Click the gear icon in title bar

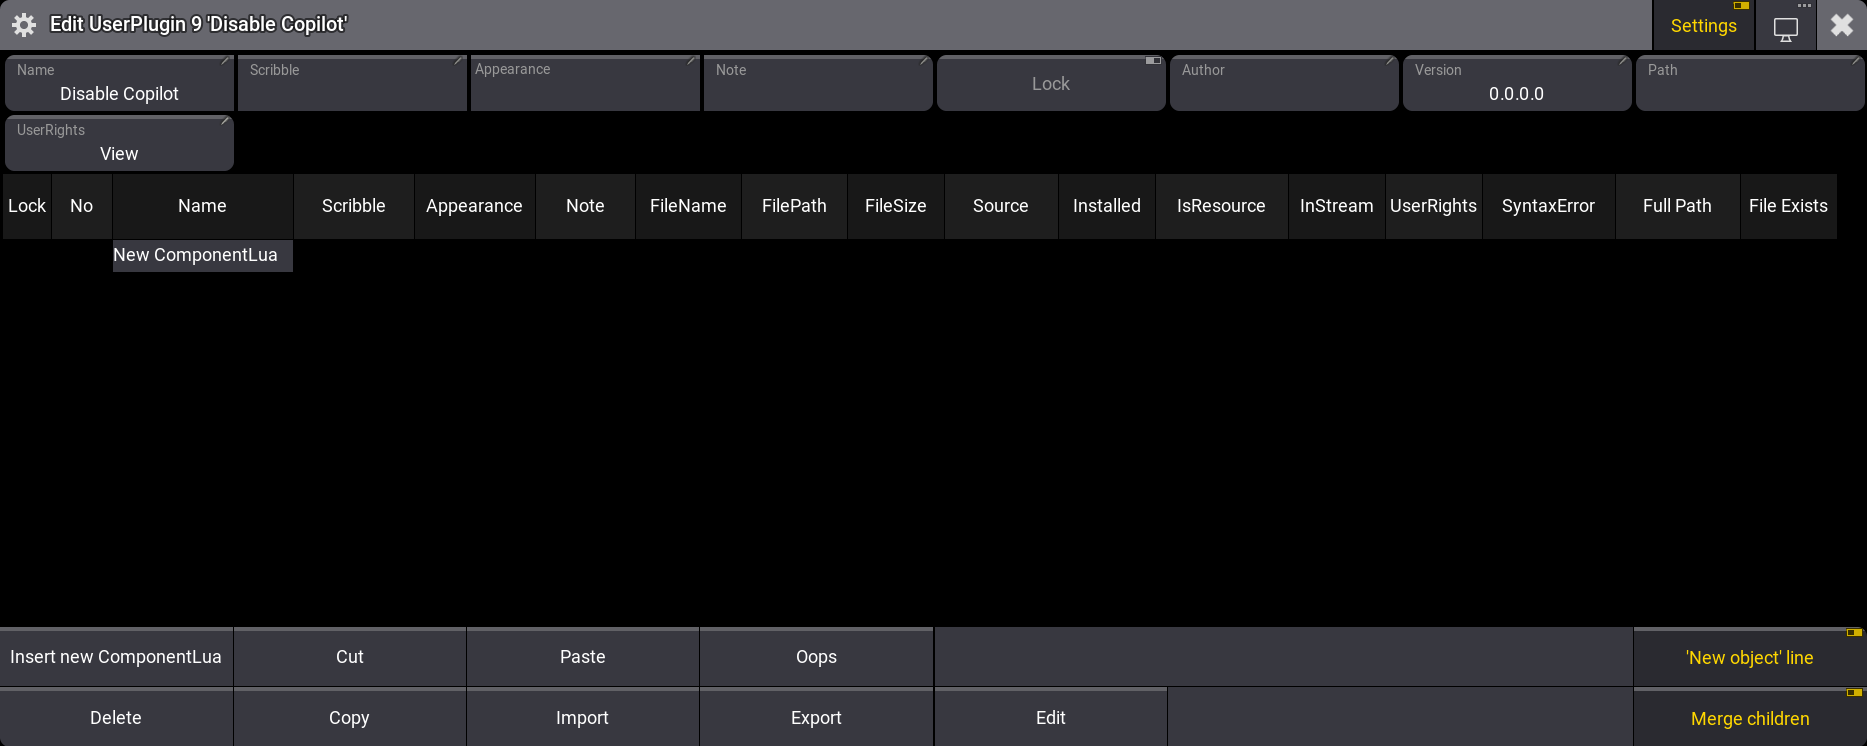(x=24, y=25)
